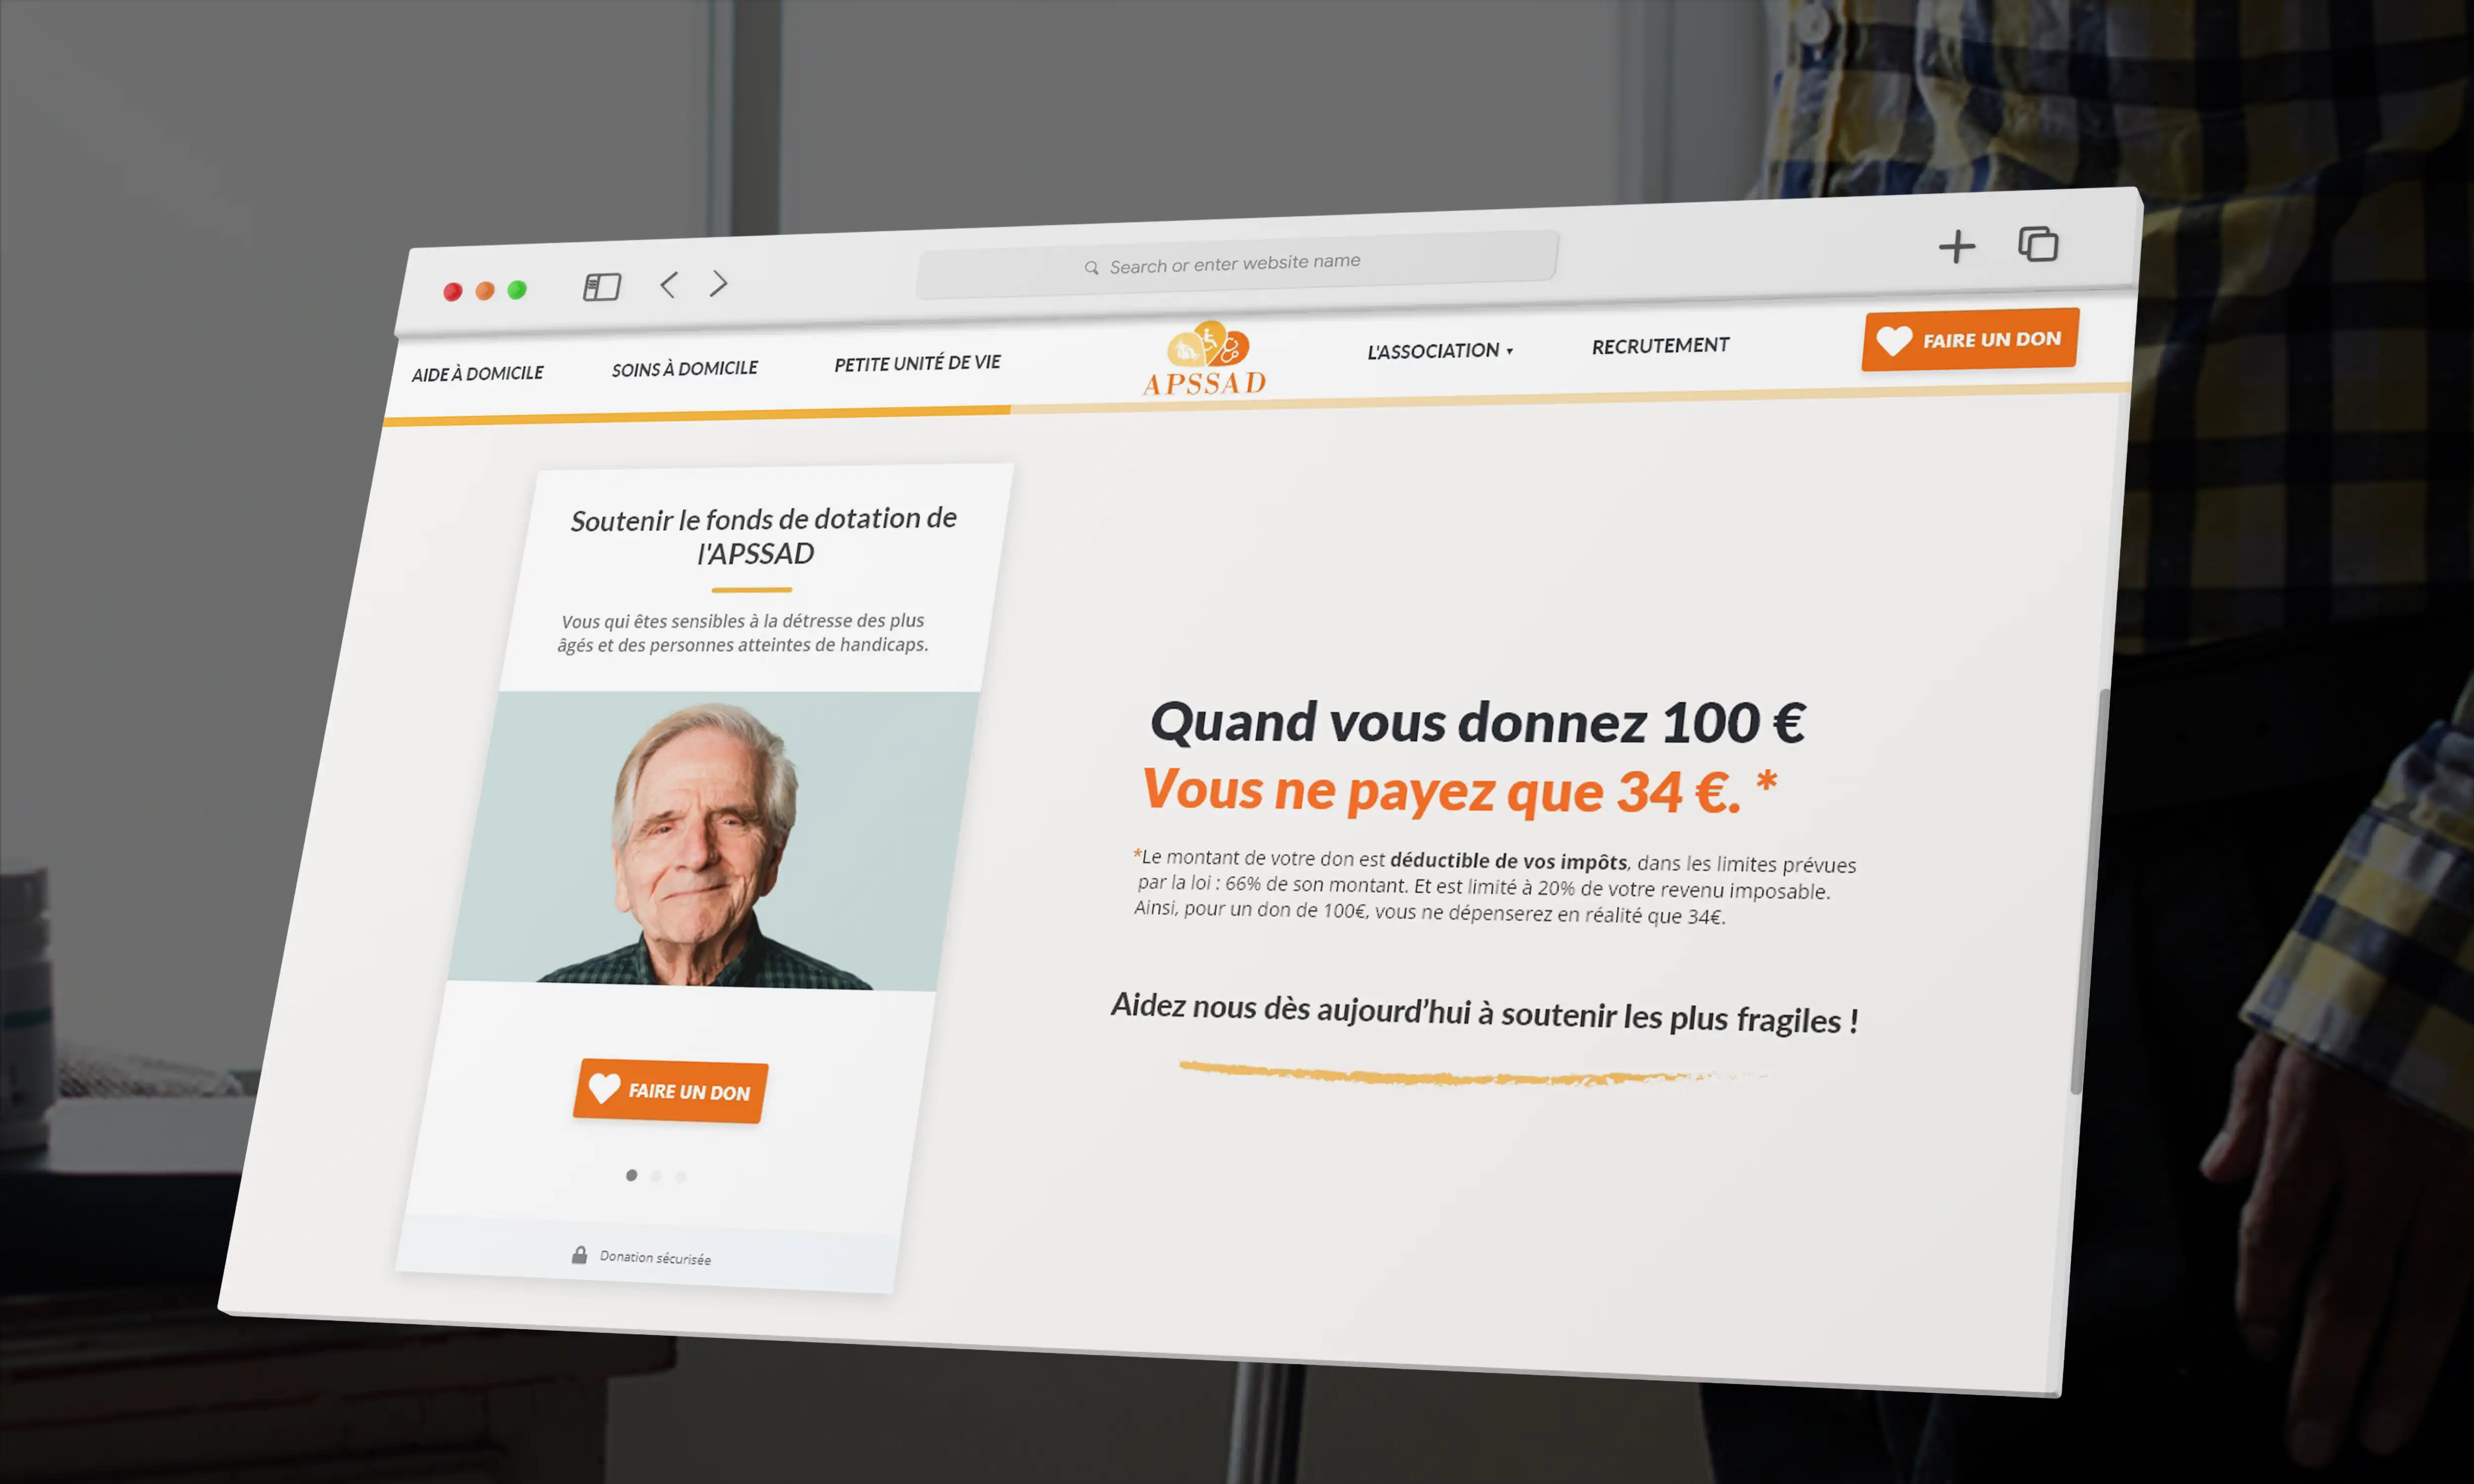This screenshot has width=2474, height=1484.
Task: Open a new tab with the plus icon
Action: 1957,246
